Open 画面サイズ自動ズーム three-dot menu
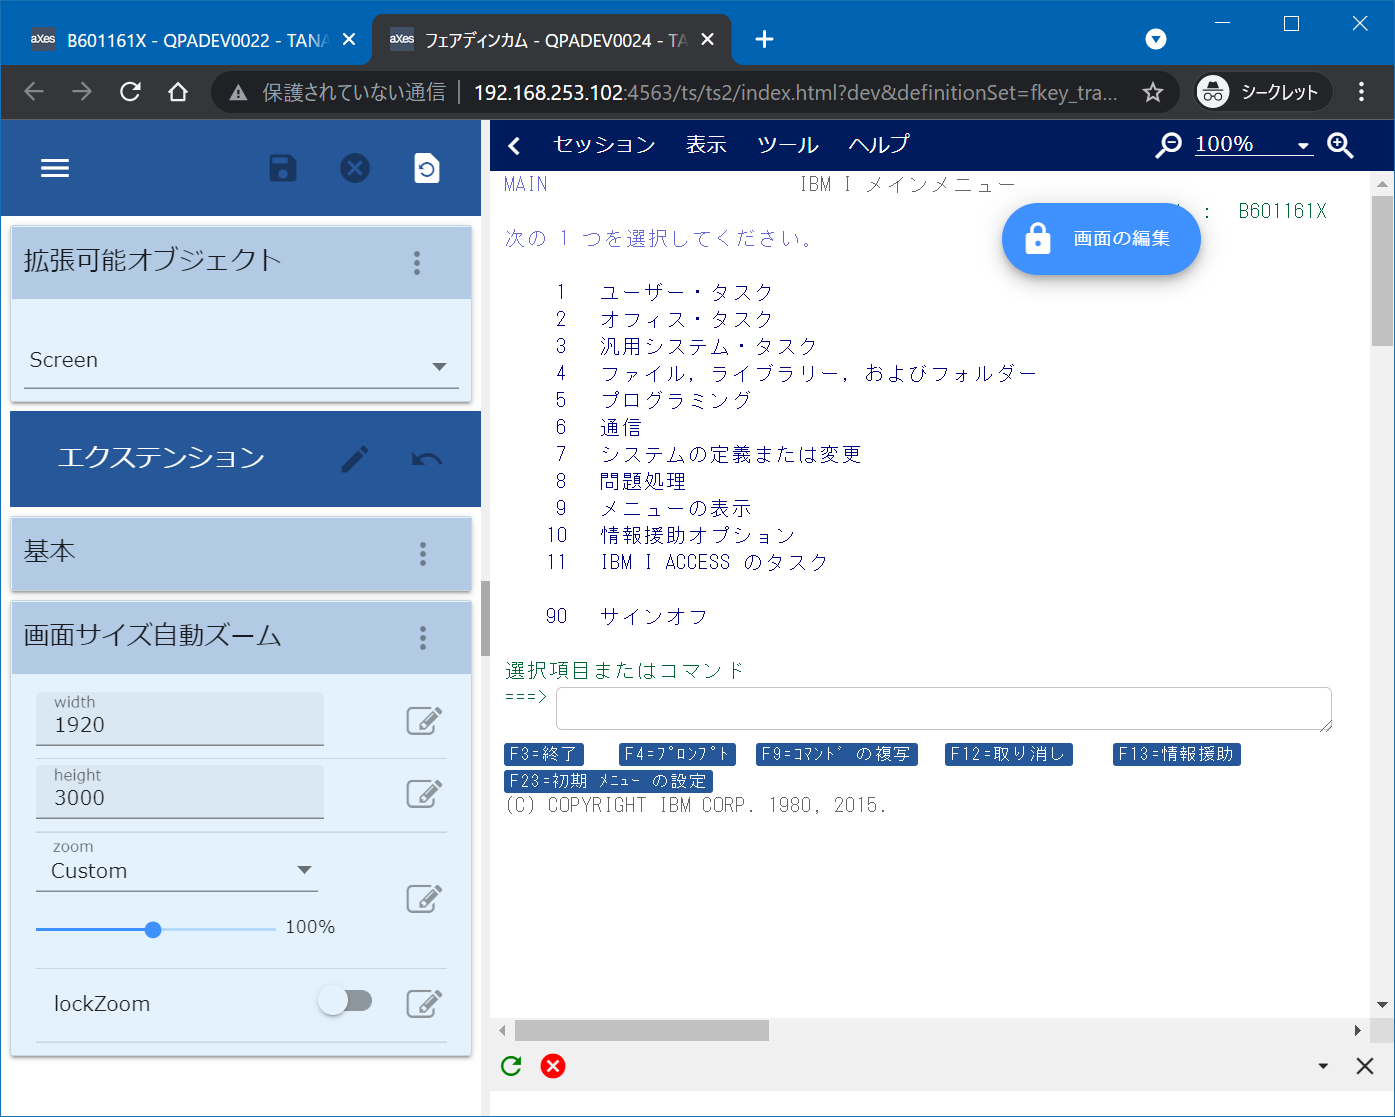Image resolution: width=1395 pixels, height=1117 pixels. pos(423,637)
